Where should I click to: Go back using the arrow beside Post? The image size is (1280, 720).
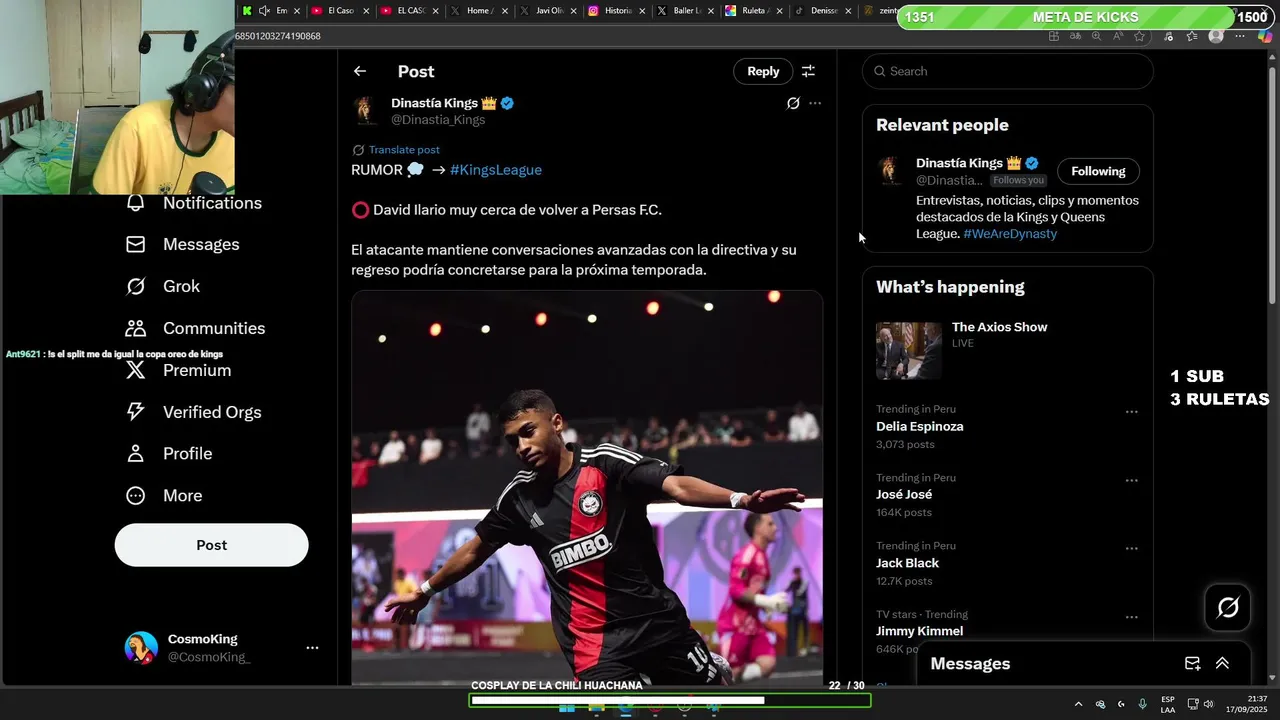click(x=360, y=71)
